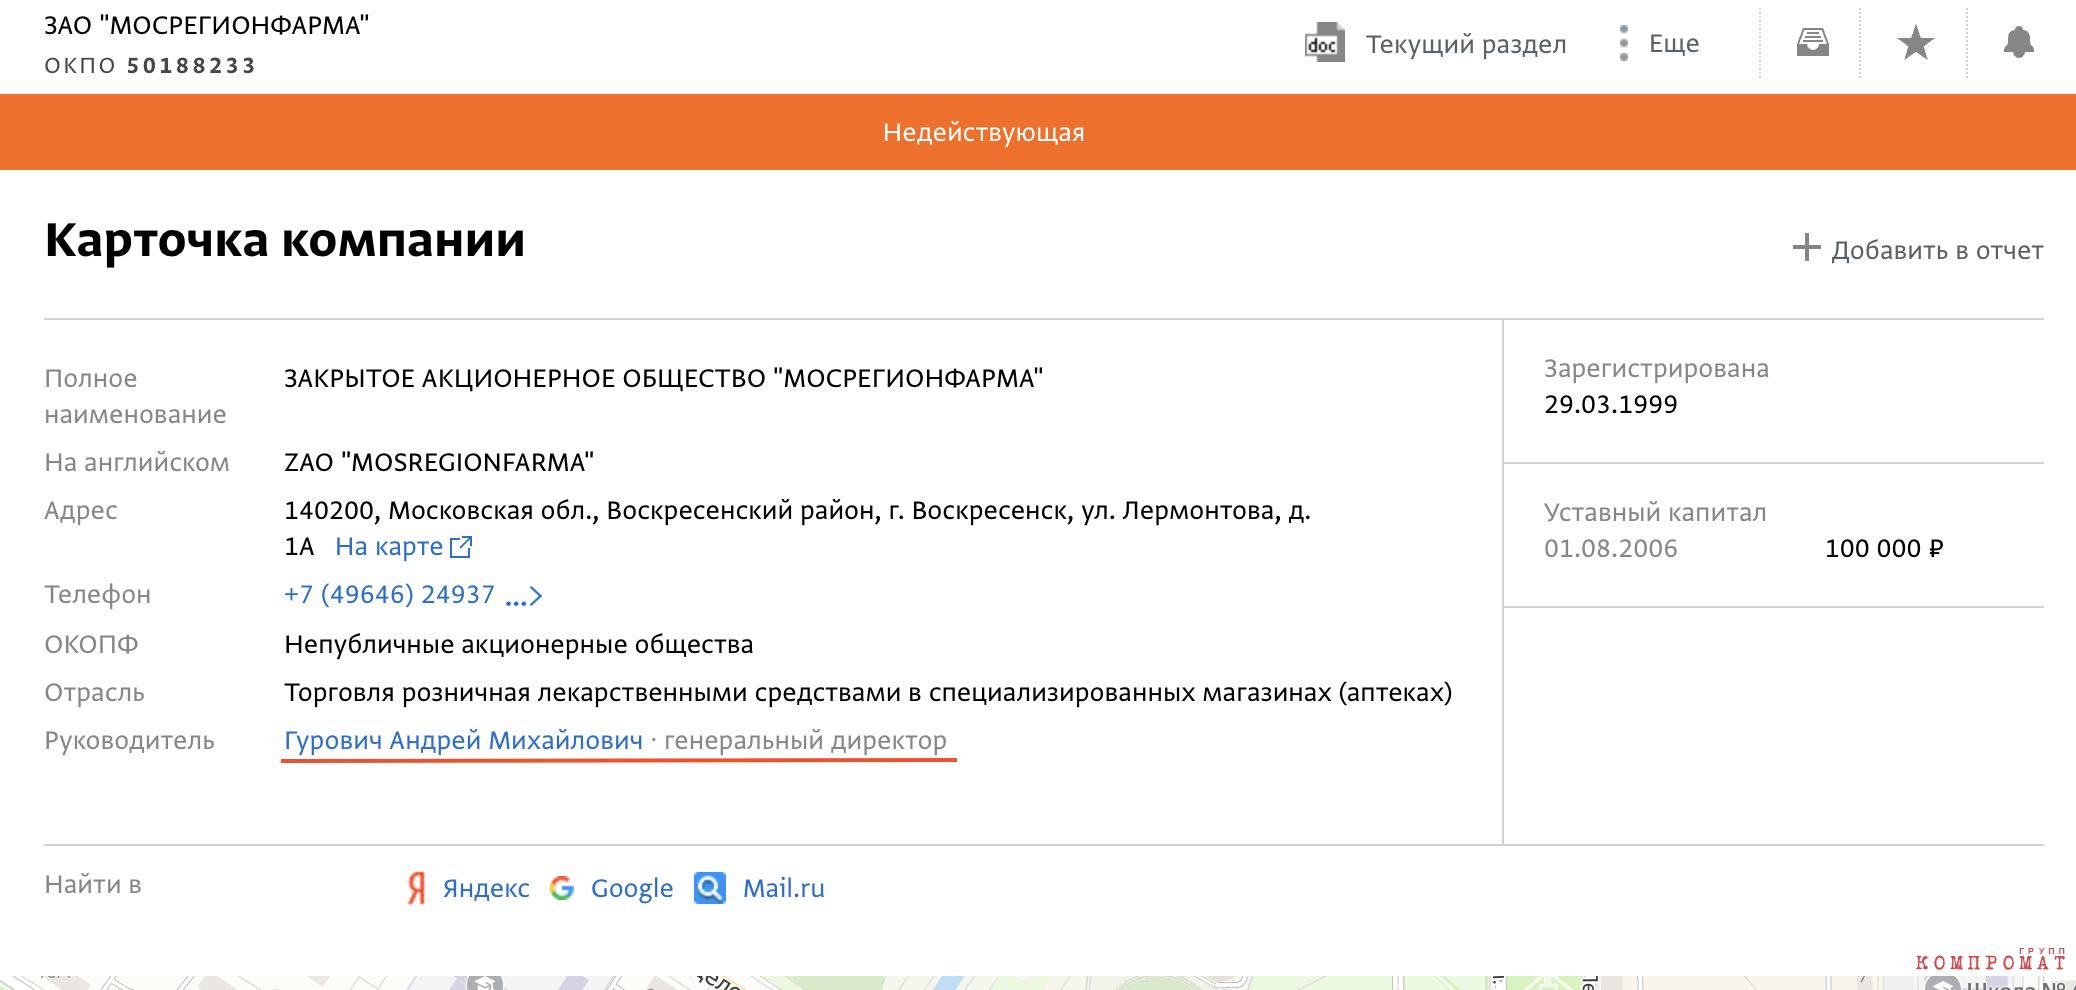
Task: Click the address text '140200, Московская обл.'
Action: coord(441,510)
